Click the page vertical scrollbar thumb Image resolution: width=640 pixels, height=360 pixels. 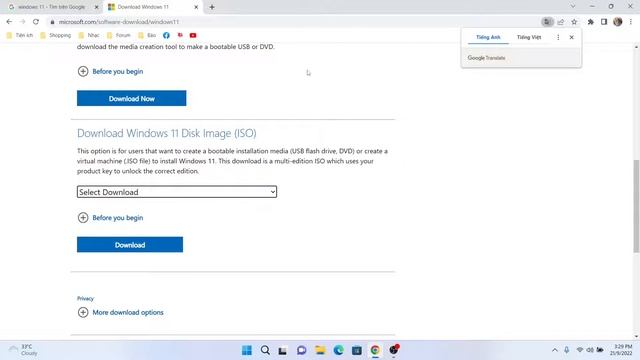click(636, 206)
